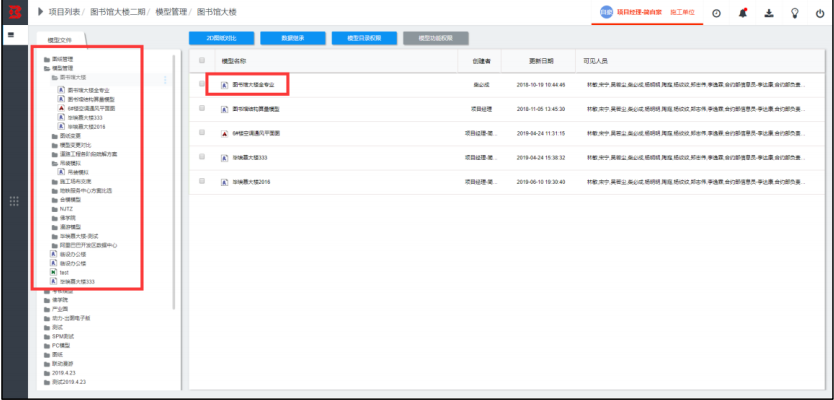Click the file tree vertical scrollbar
Viewport: 834px width, 400px height.
click(173, 181)
